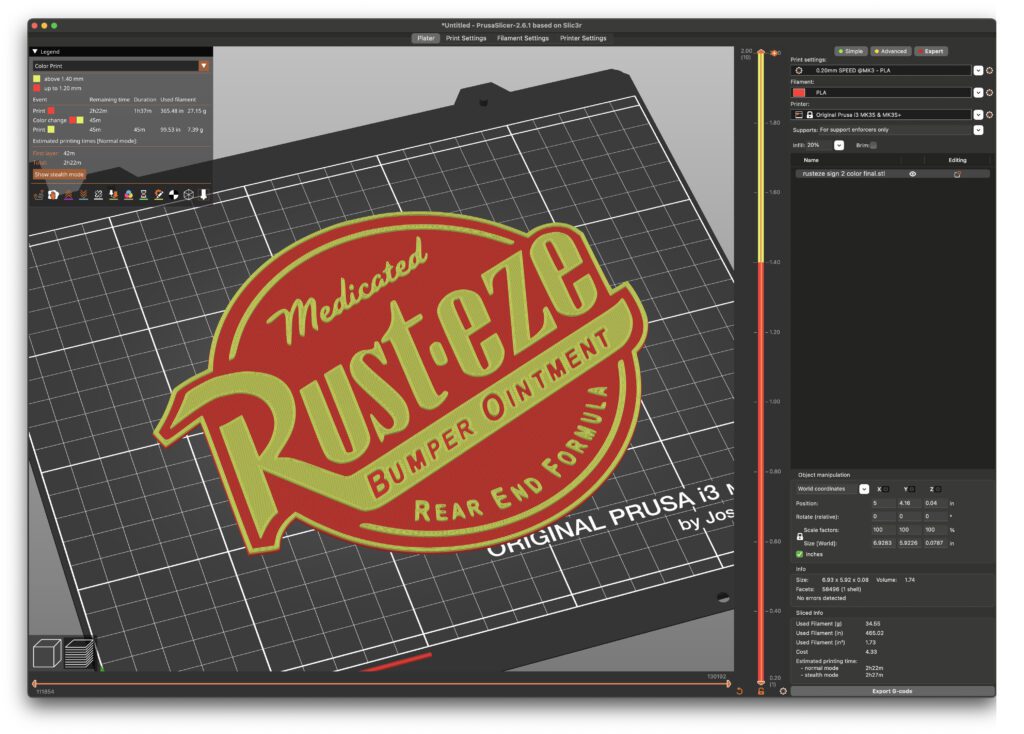1024x734 pixels.
Task: Select the Arrange objects toolbar icon
Action: [x=83, y=195]
